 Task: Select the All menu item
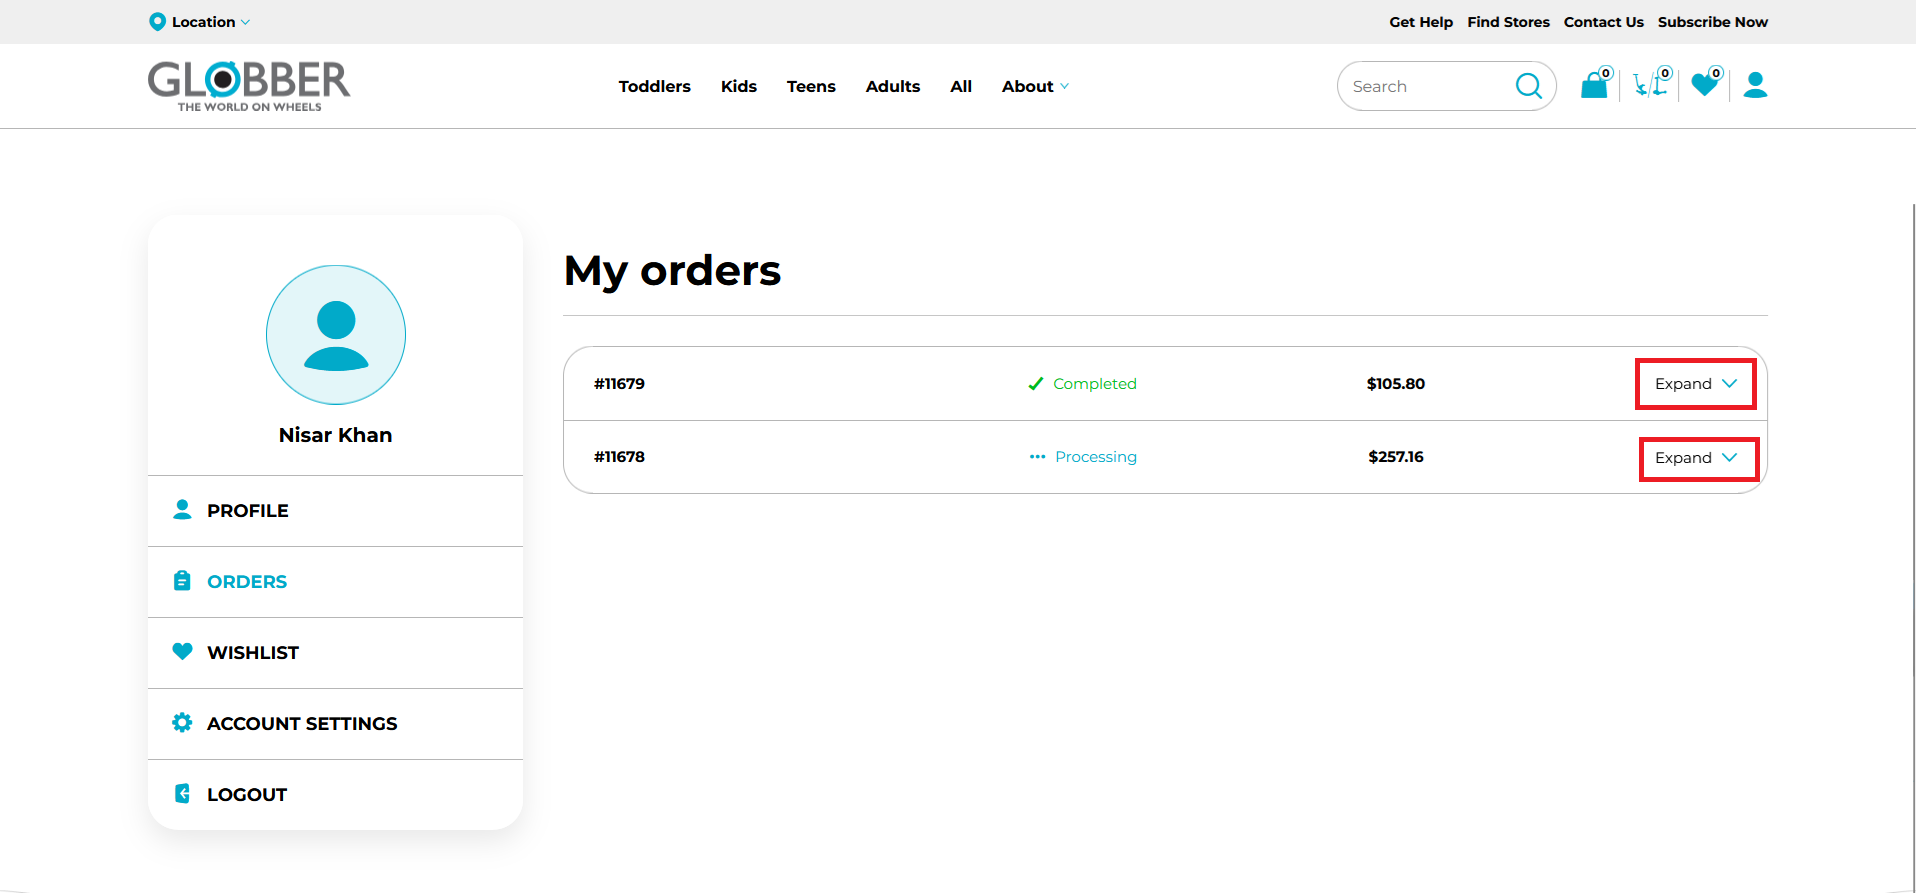point(960,86)
